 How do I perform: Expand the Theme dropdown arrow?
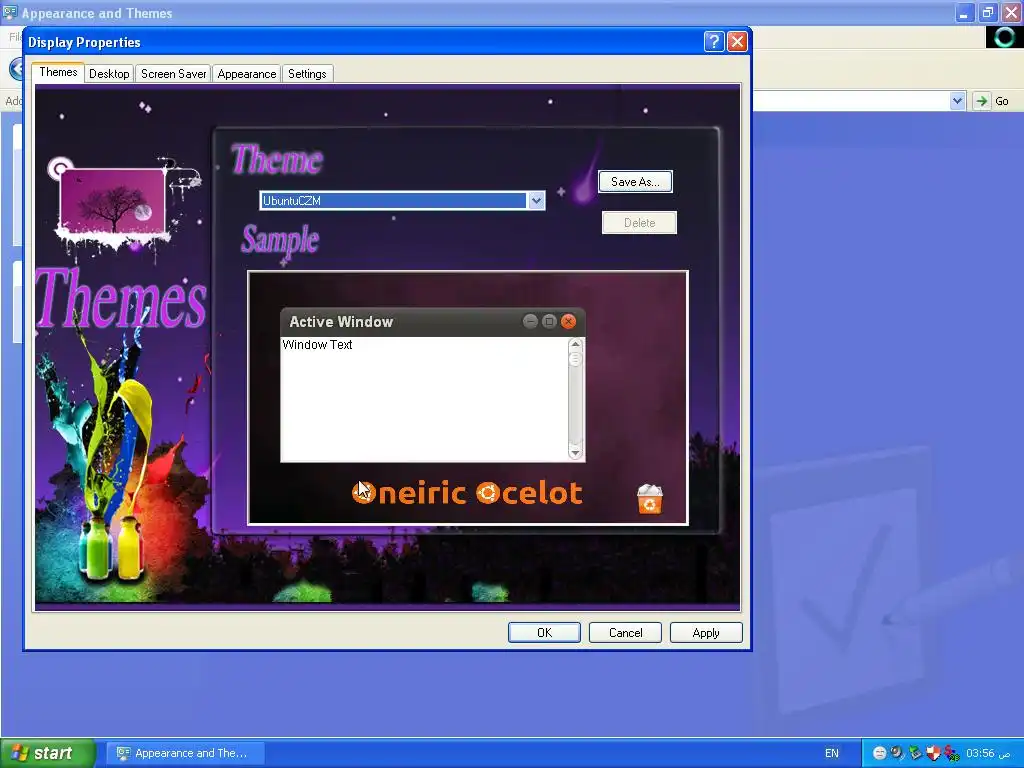pyautogui.click(x=536, y=200)
